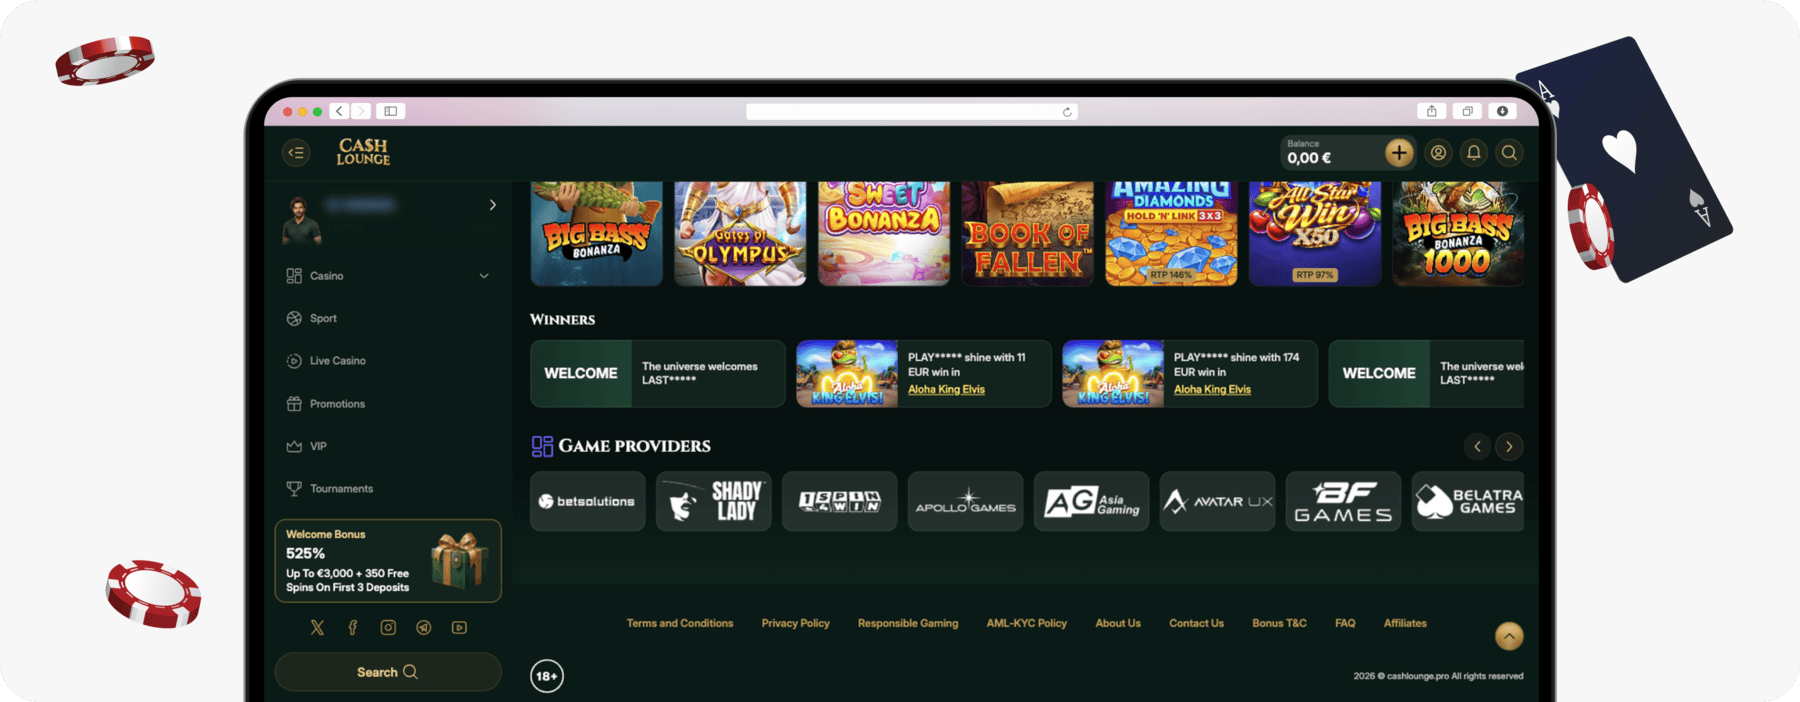Open the FAQ link

click(x=1345, y=624)
